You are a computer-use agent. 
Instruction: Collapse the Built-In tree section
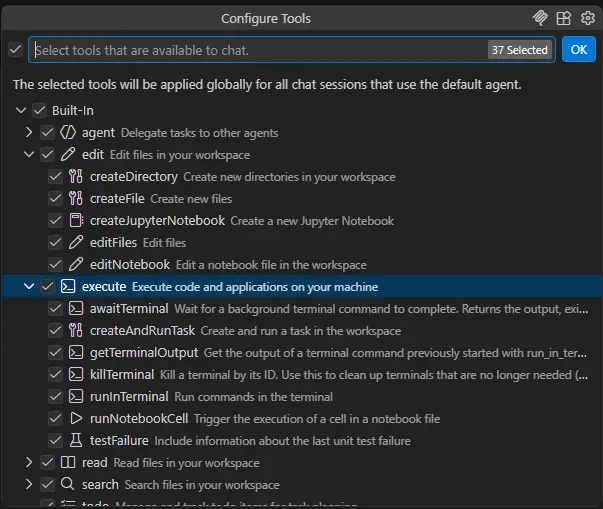tap(21, 111)
